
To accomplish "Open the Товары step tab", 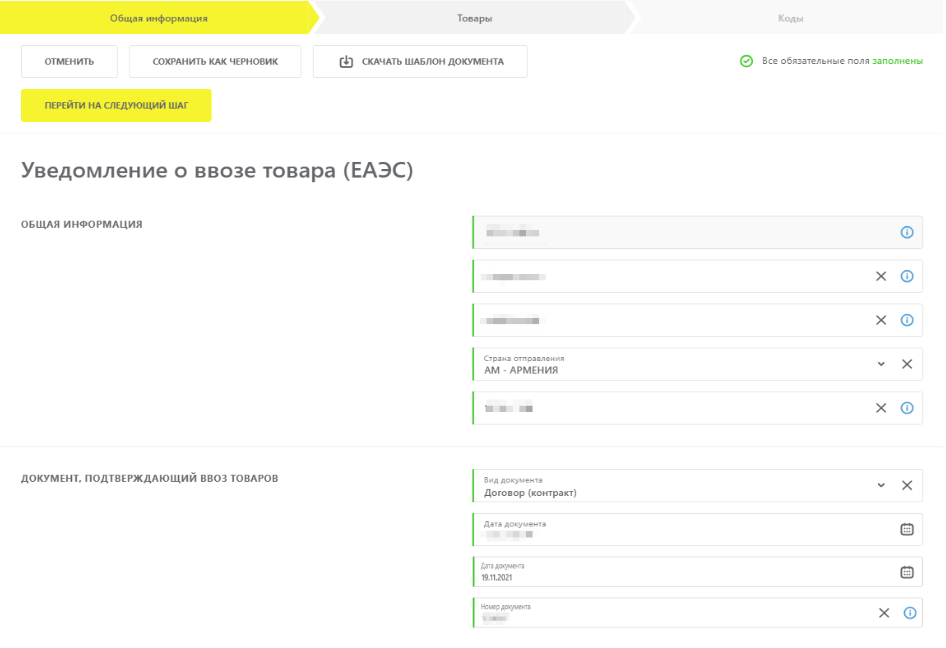I will [474, 18].
